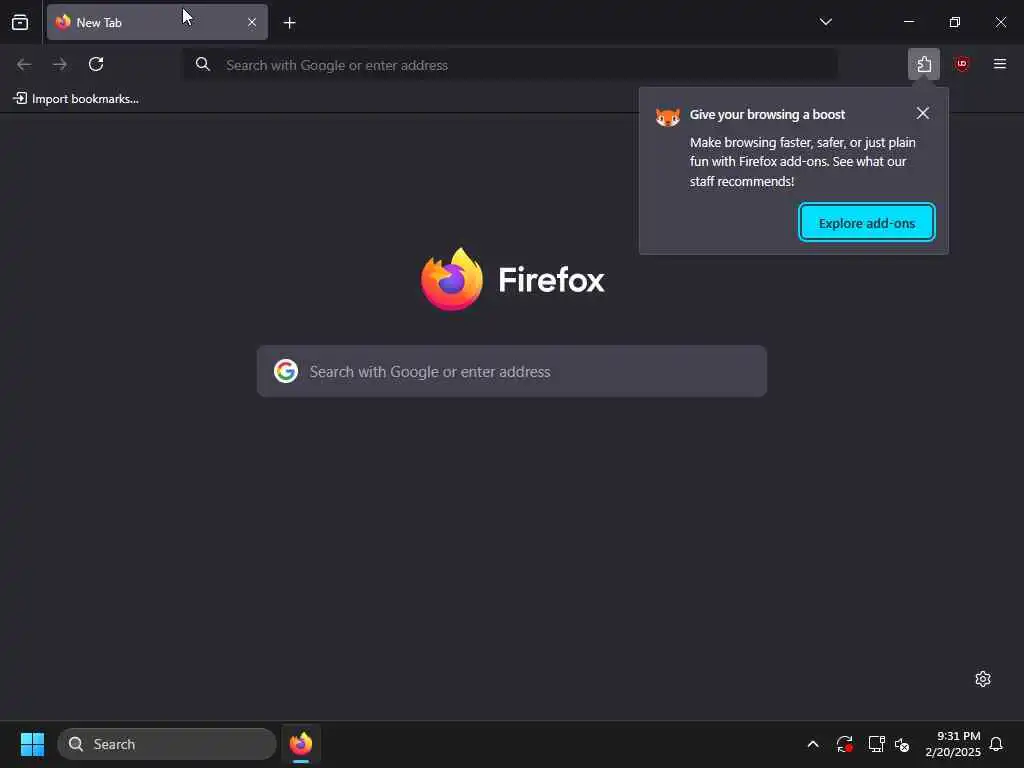Screen dimensions: 1024x768
Task: Reload the current page
Action: [x=96, y=64]
